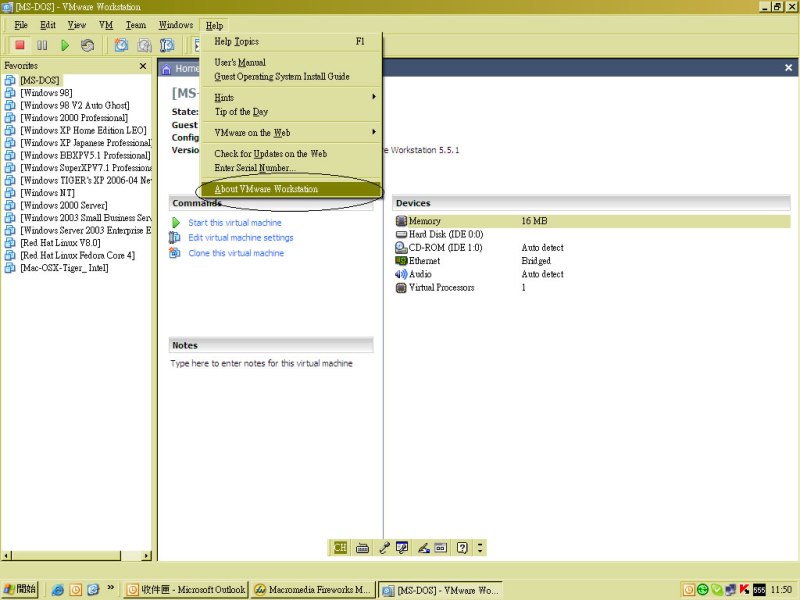800x600 pixels.
Task: Select [Mac-OSX-Tiger_Intel] in Favorites
Action: tap(64, 267)
